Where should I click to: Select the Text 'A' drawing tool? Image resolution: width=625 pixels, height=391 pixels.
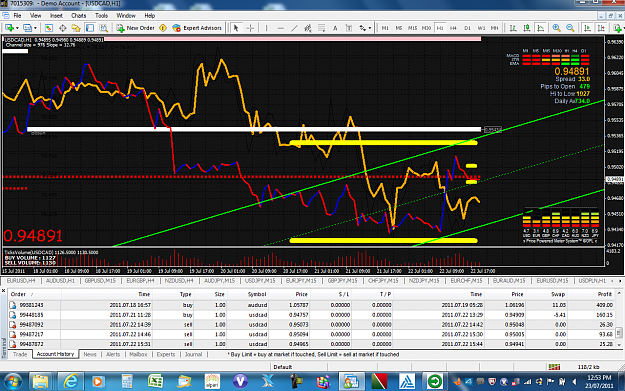click(335, 28)
